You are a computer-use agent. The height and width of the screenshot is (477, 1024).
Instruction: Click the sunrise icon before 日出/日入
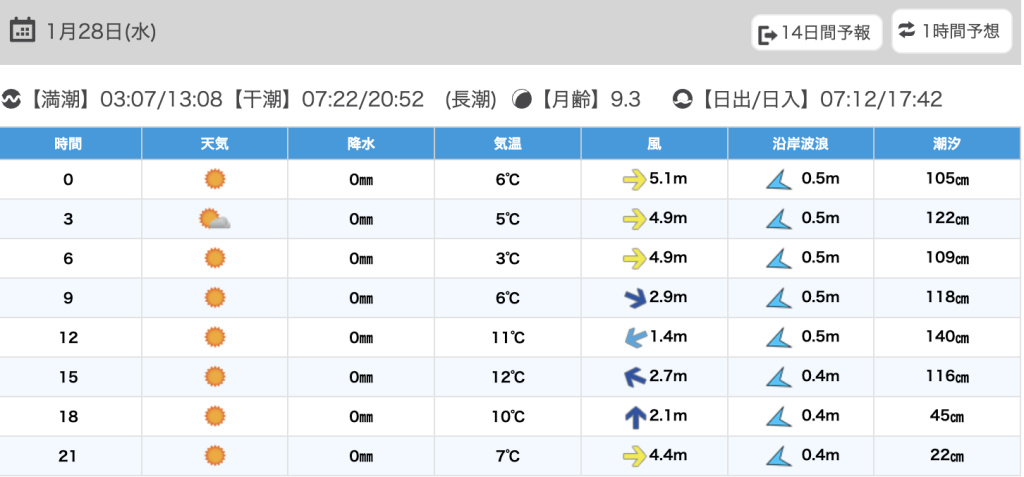tap(683, 99)
